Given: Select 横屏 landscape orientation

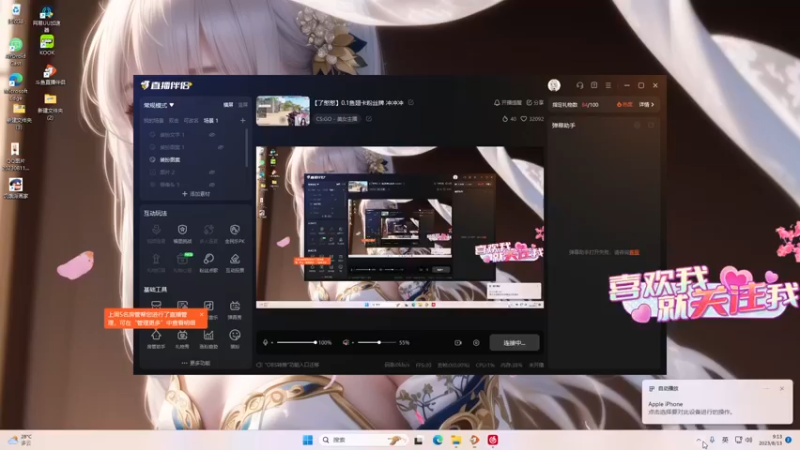Looking at the screenshot, I should 228,105.
